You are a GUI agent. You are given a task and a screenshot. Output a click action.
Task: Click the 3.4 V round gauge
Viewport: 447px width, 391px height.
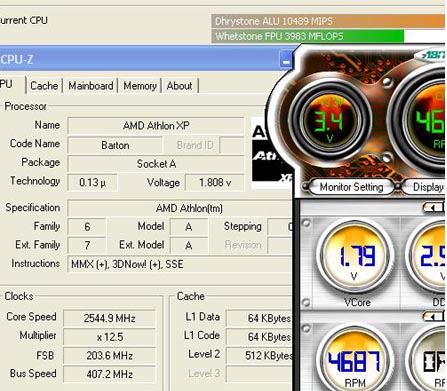pyautogui.click(x=330, y=121)
